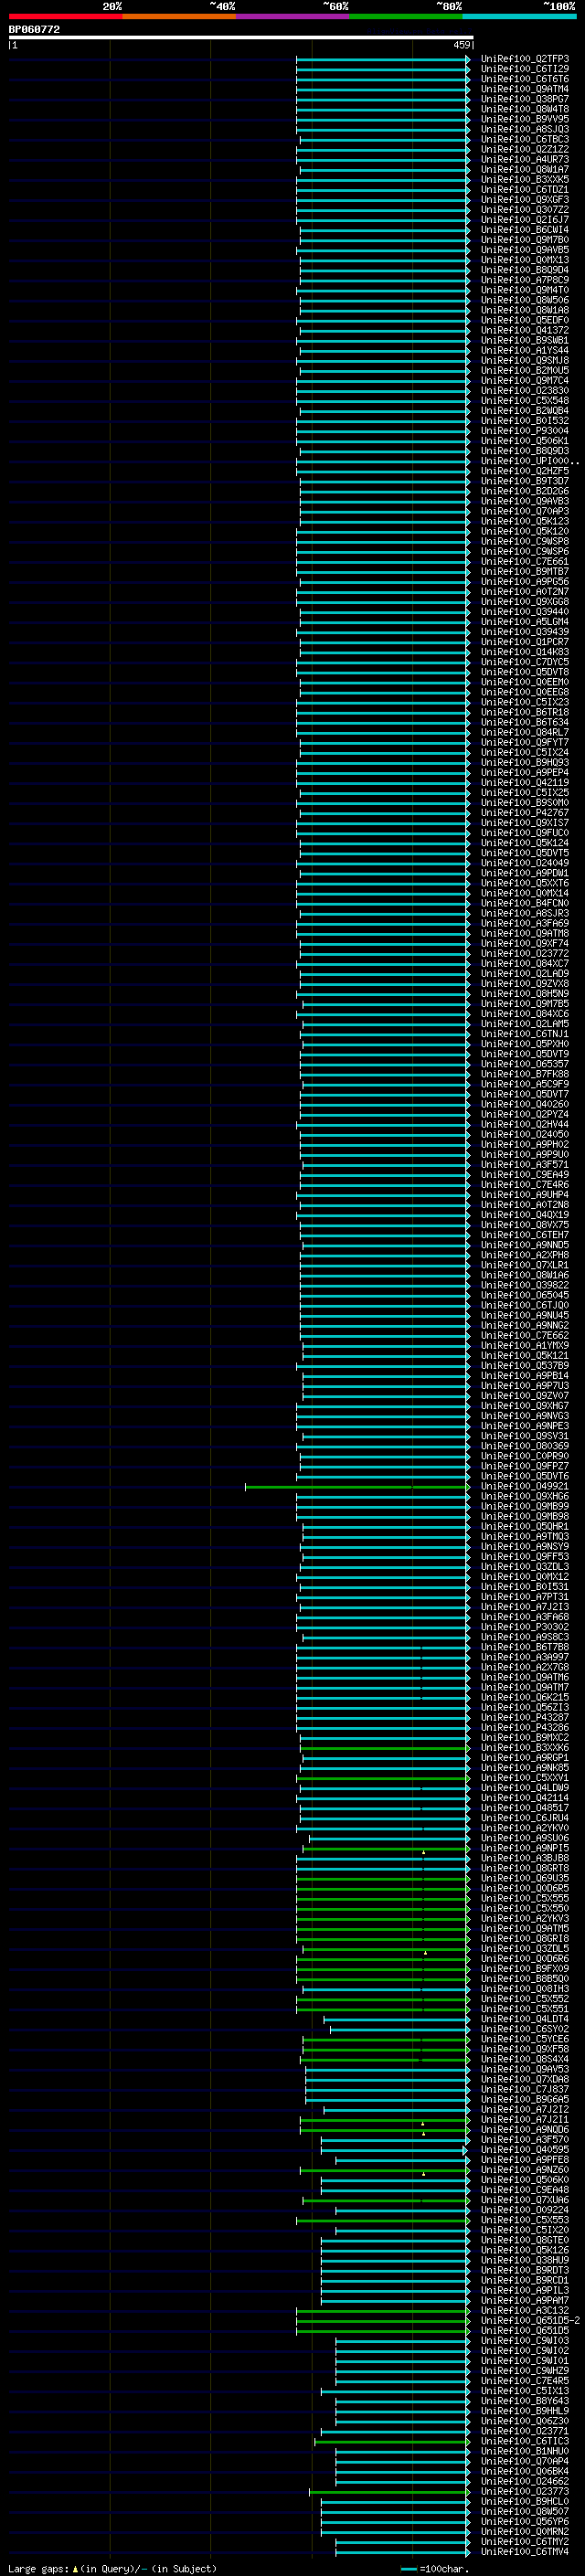Select hit UniRef100_B0I531

pyautogui.click(x=524, y=1586)
